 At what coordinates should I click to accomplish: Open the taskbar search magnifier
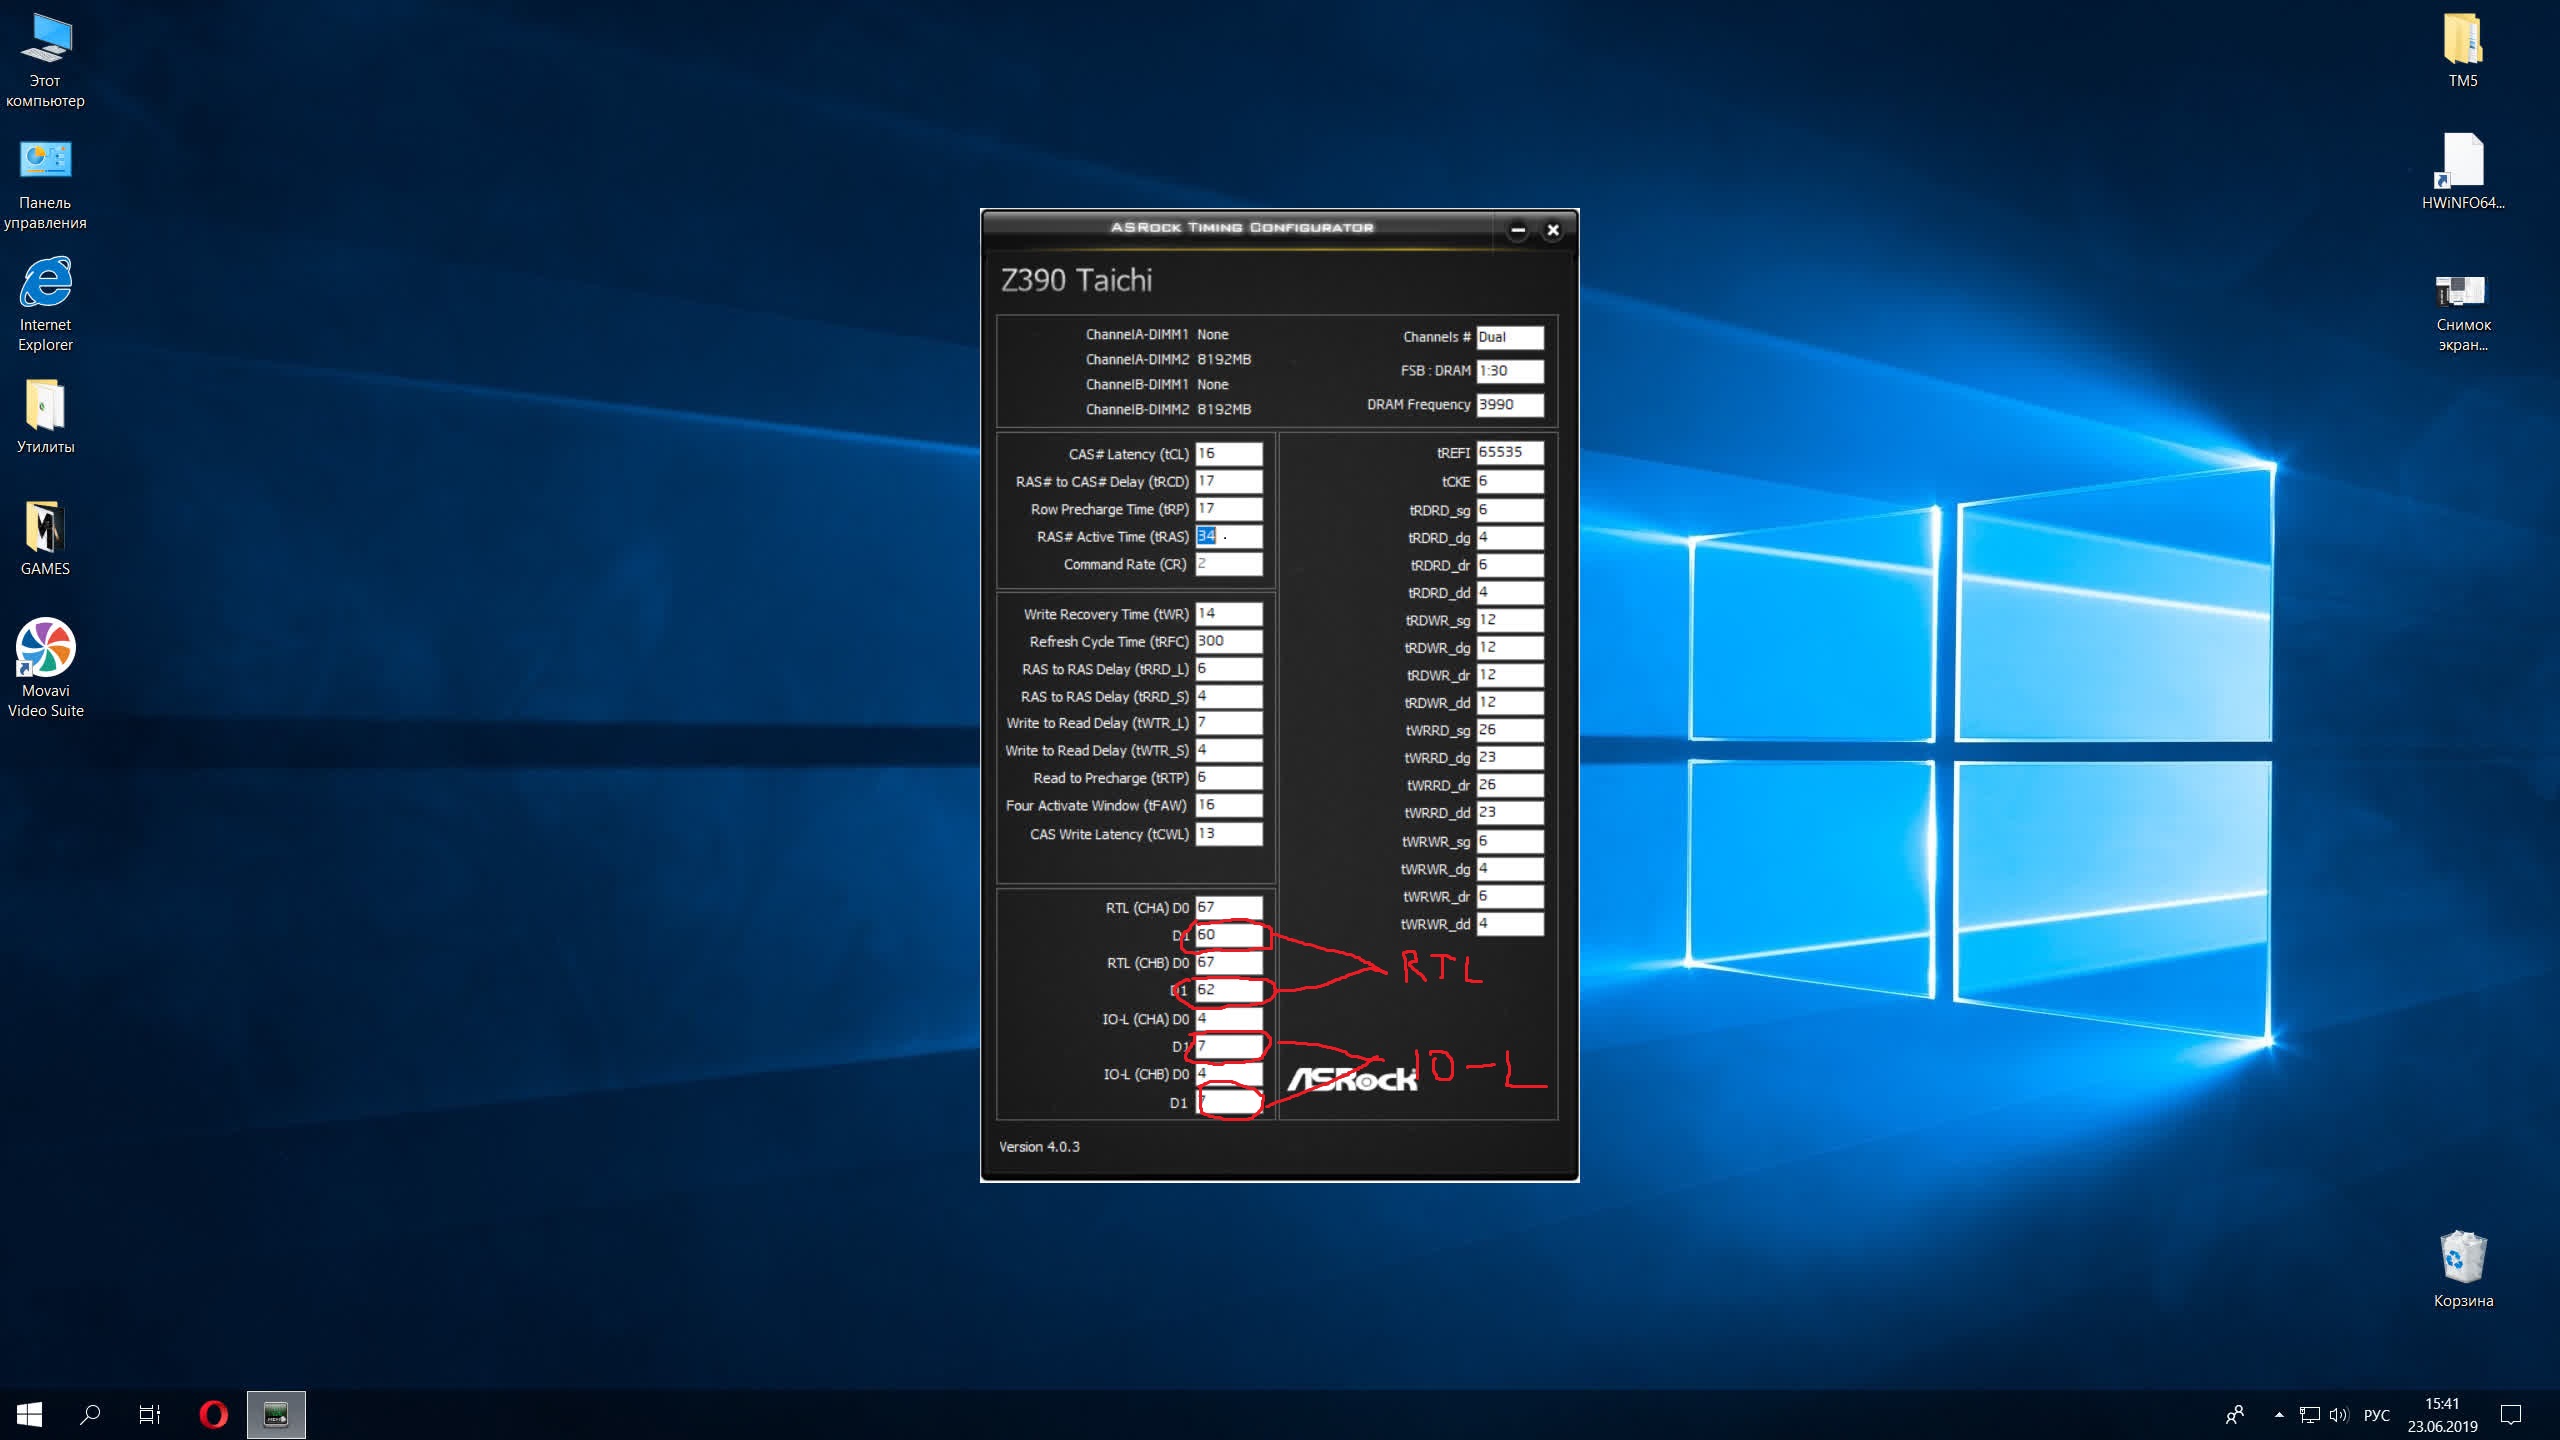pyautogui.click(x=90, y=1414)
